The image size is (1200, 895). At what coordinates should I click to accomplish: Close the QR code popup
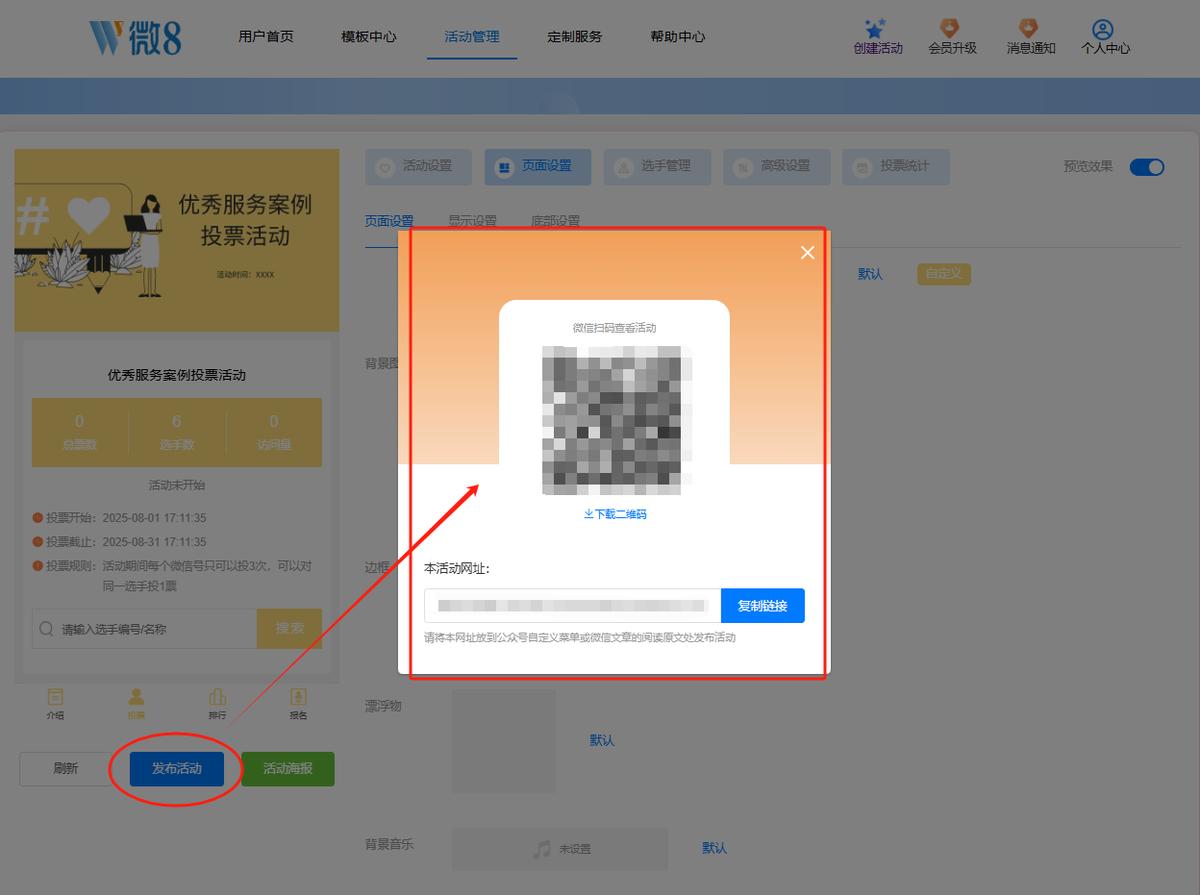[807, 253]
